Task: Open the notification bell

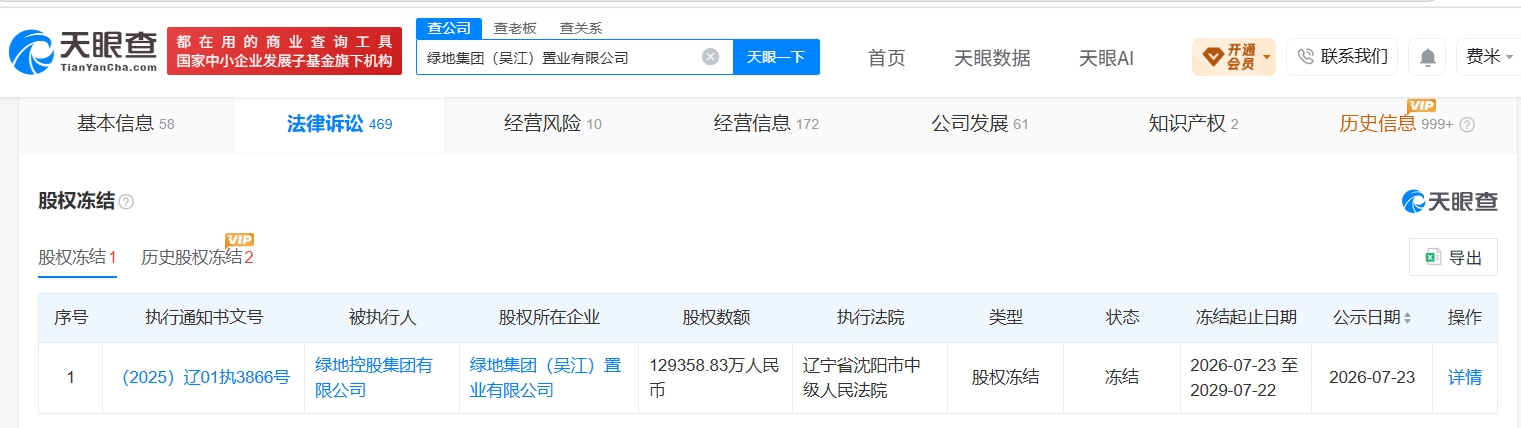Action: point(1427,58)
